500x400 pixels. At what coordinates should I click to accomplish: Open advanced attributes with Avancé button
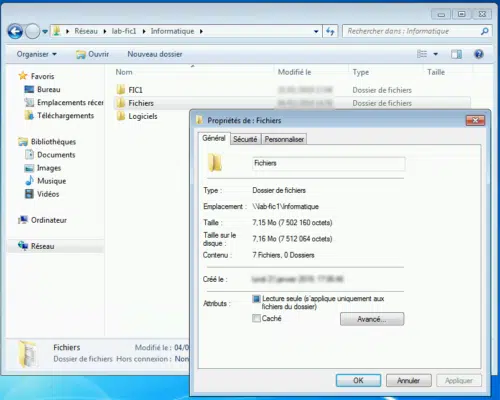pos(372,319)
